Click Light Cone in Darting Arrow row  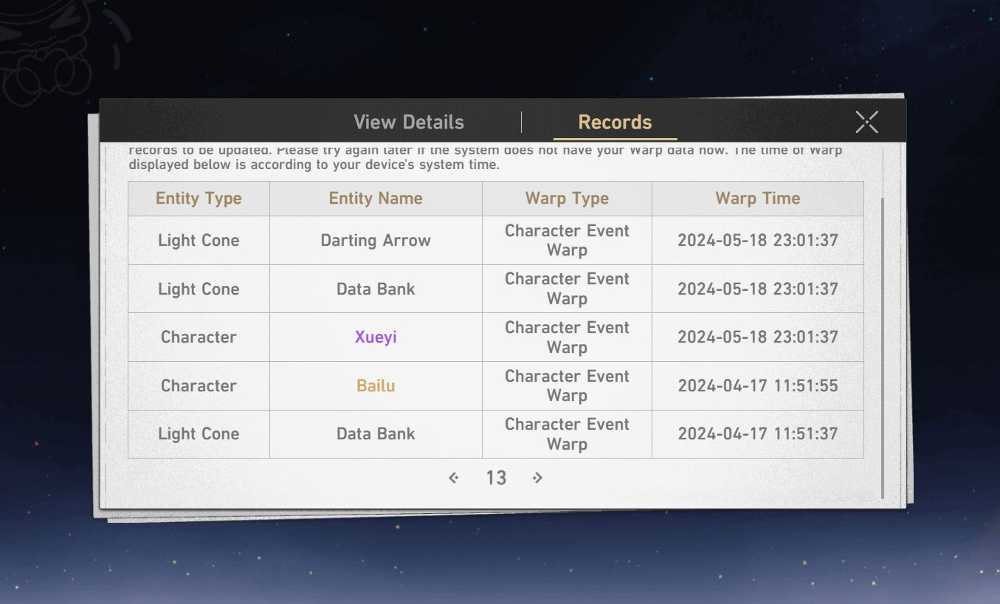click(x=198, y=240)
